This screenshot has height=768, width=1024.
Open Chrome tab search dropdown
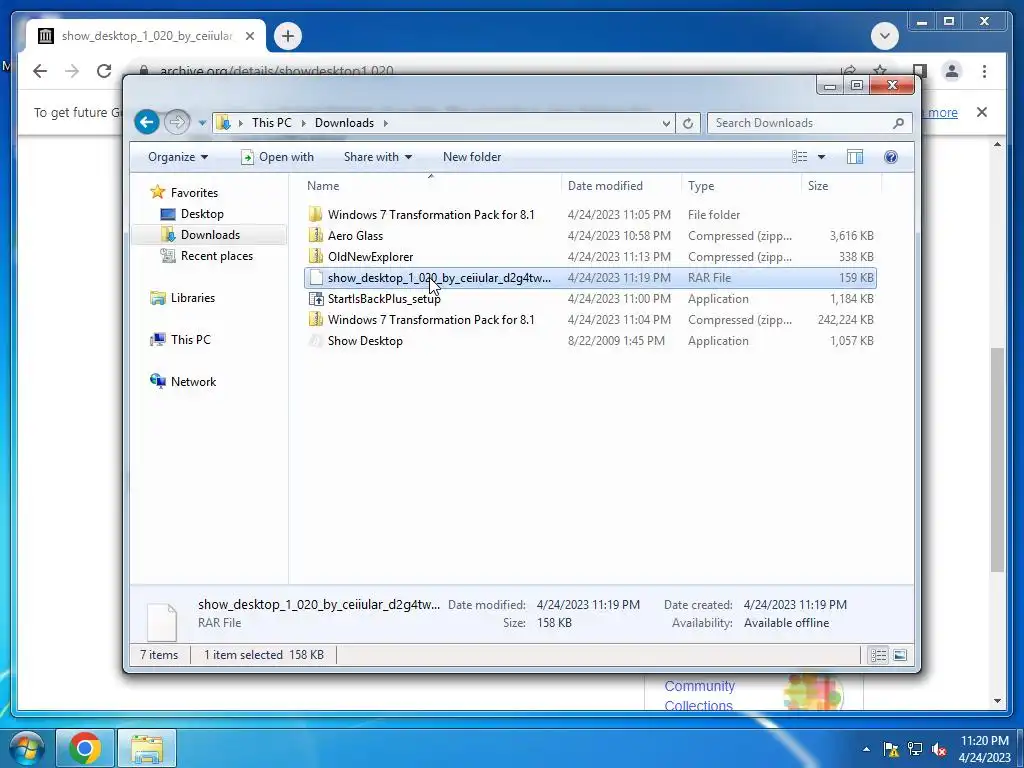pos(885,36)
